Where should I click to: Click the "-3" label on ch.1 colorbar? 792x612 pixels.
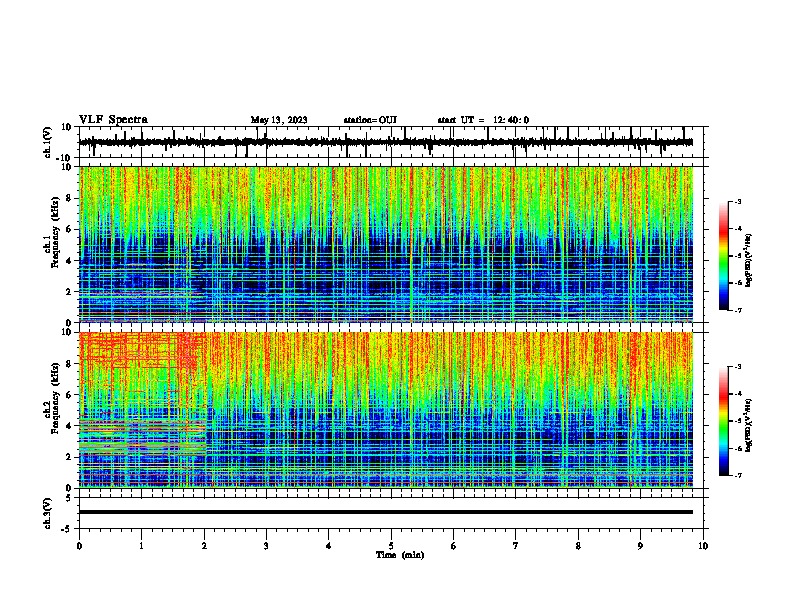coord(737,201)
